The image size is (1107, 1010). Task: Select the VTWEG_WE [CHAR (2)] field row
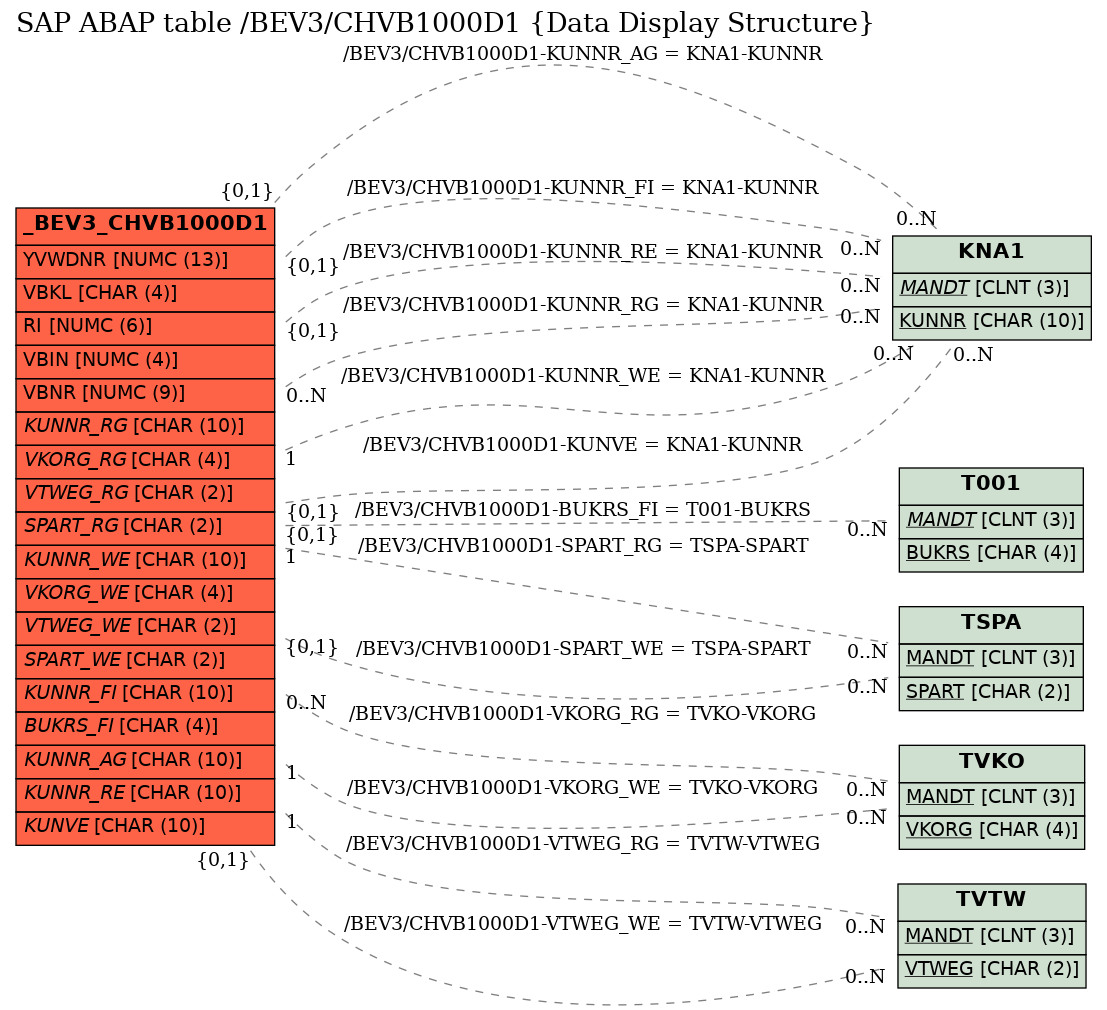click(145, 628)
